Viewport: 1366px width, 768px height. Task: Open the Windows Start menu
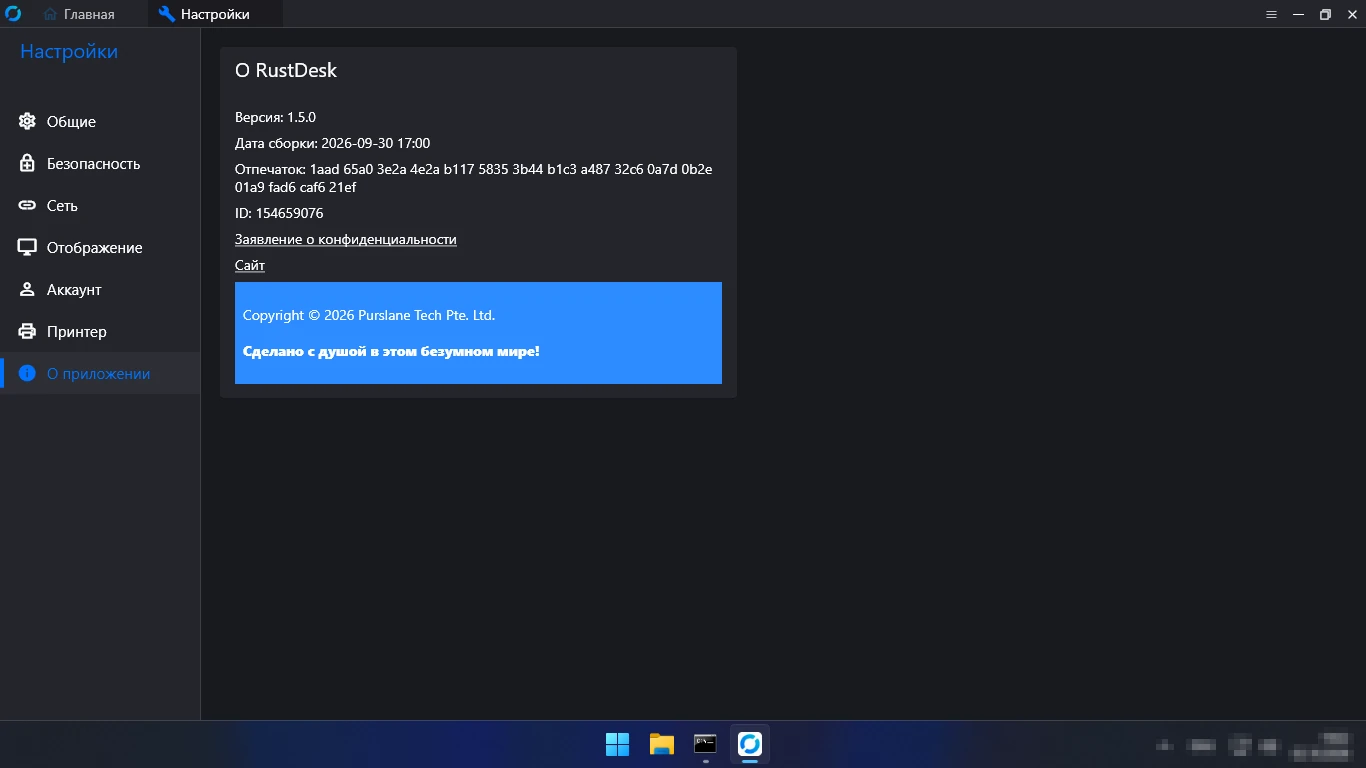pos(617,744)
